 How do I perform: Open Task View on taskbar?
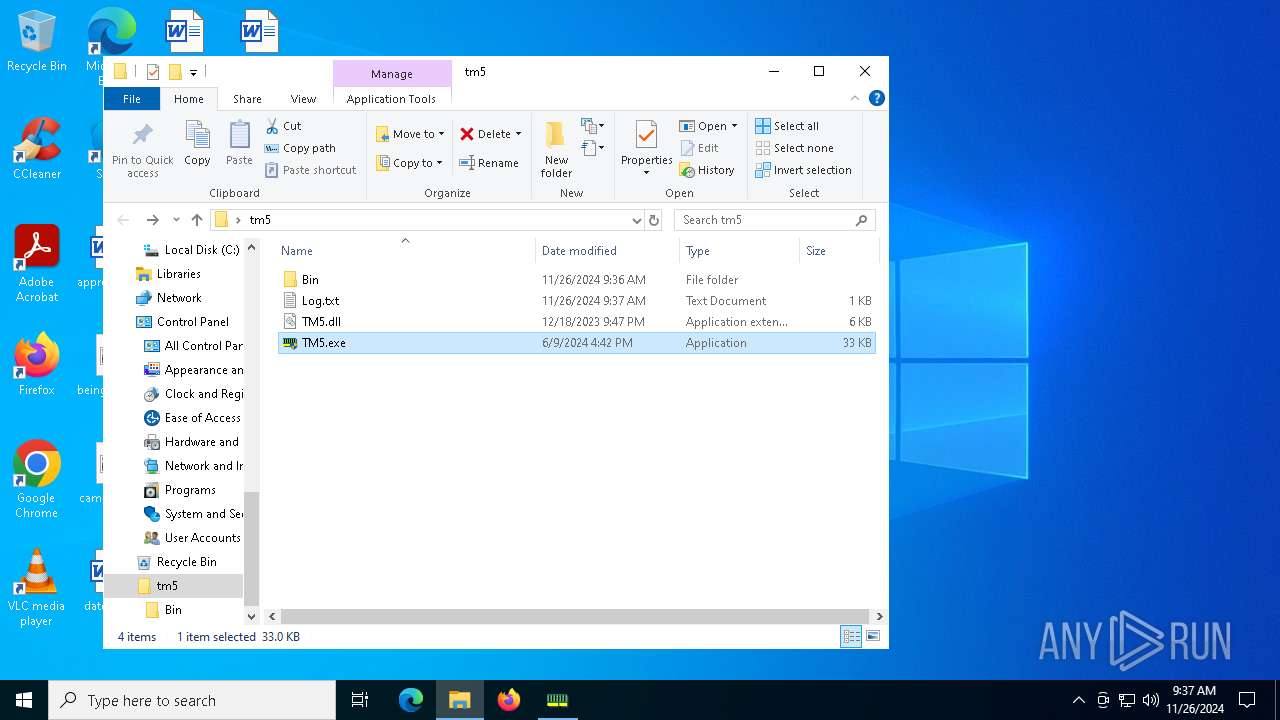pos(360,700)
